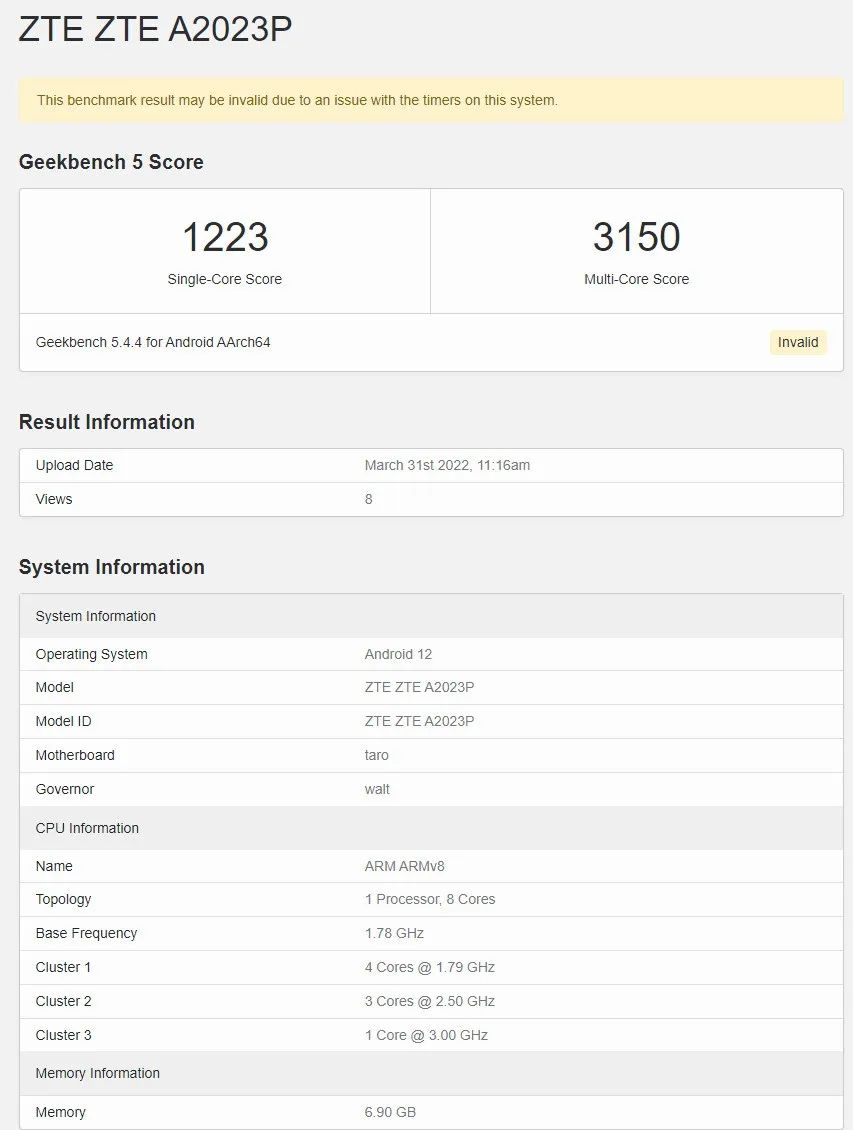Click the yellow Invalid badge
Image resolution: width=853 pixels, height=1130 pixels.
coord(798,342)
